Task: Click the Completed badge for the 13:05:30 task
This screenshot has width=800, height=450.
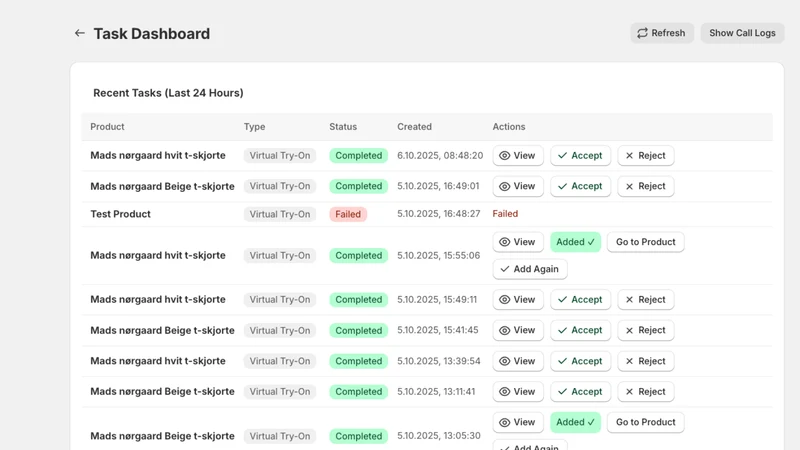Action: [x=359, y=436]
